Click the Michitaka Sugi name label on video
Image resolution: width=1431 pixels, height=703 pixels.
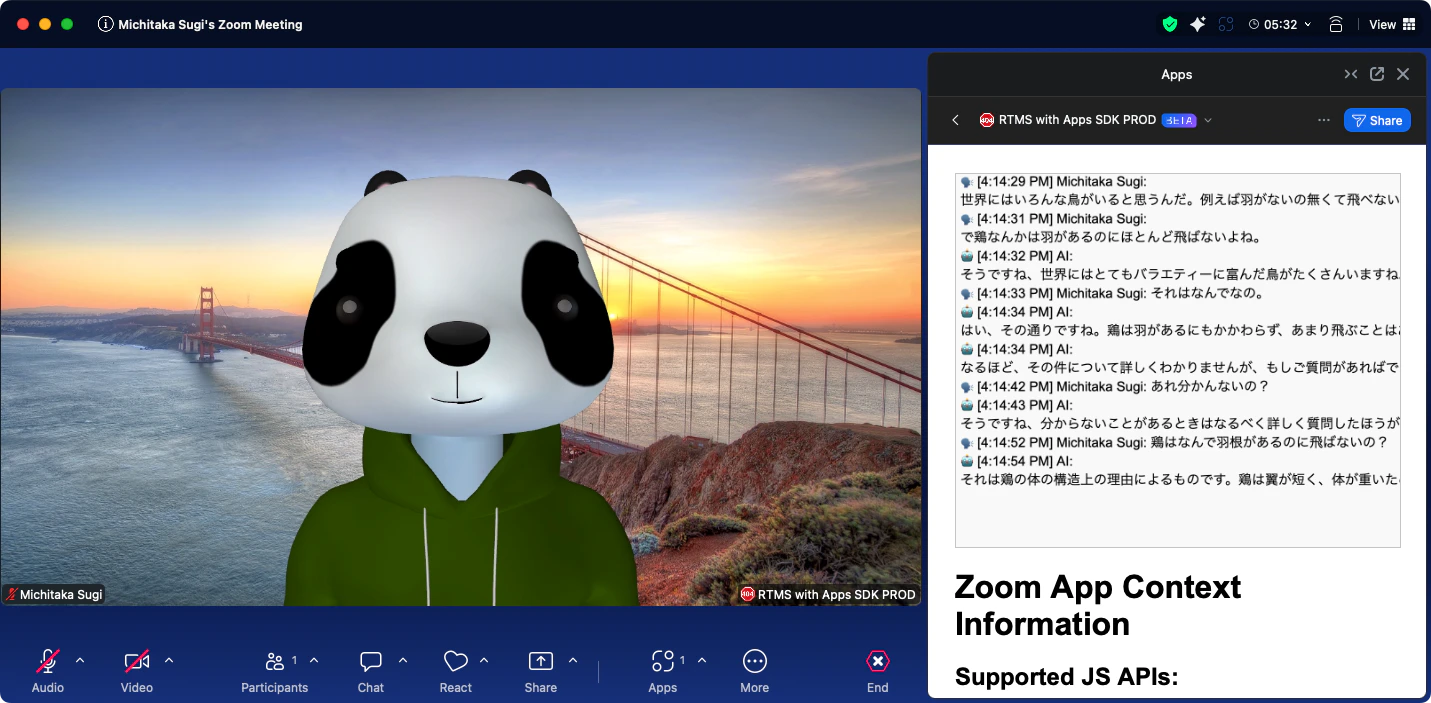[53, 594]
